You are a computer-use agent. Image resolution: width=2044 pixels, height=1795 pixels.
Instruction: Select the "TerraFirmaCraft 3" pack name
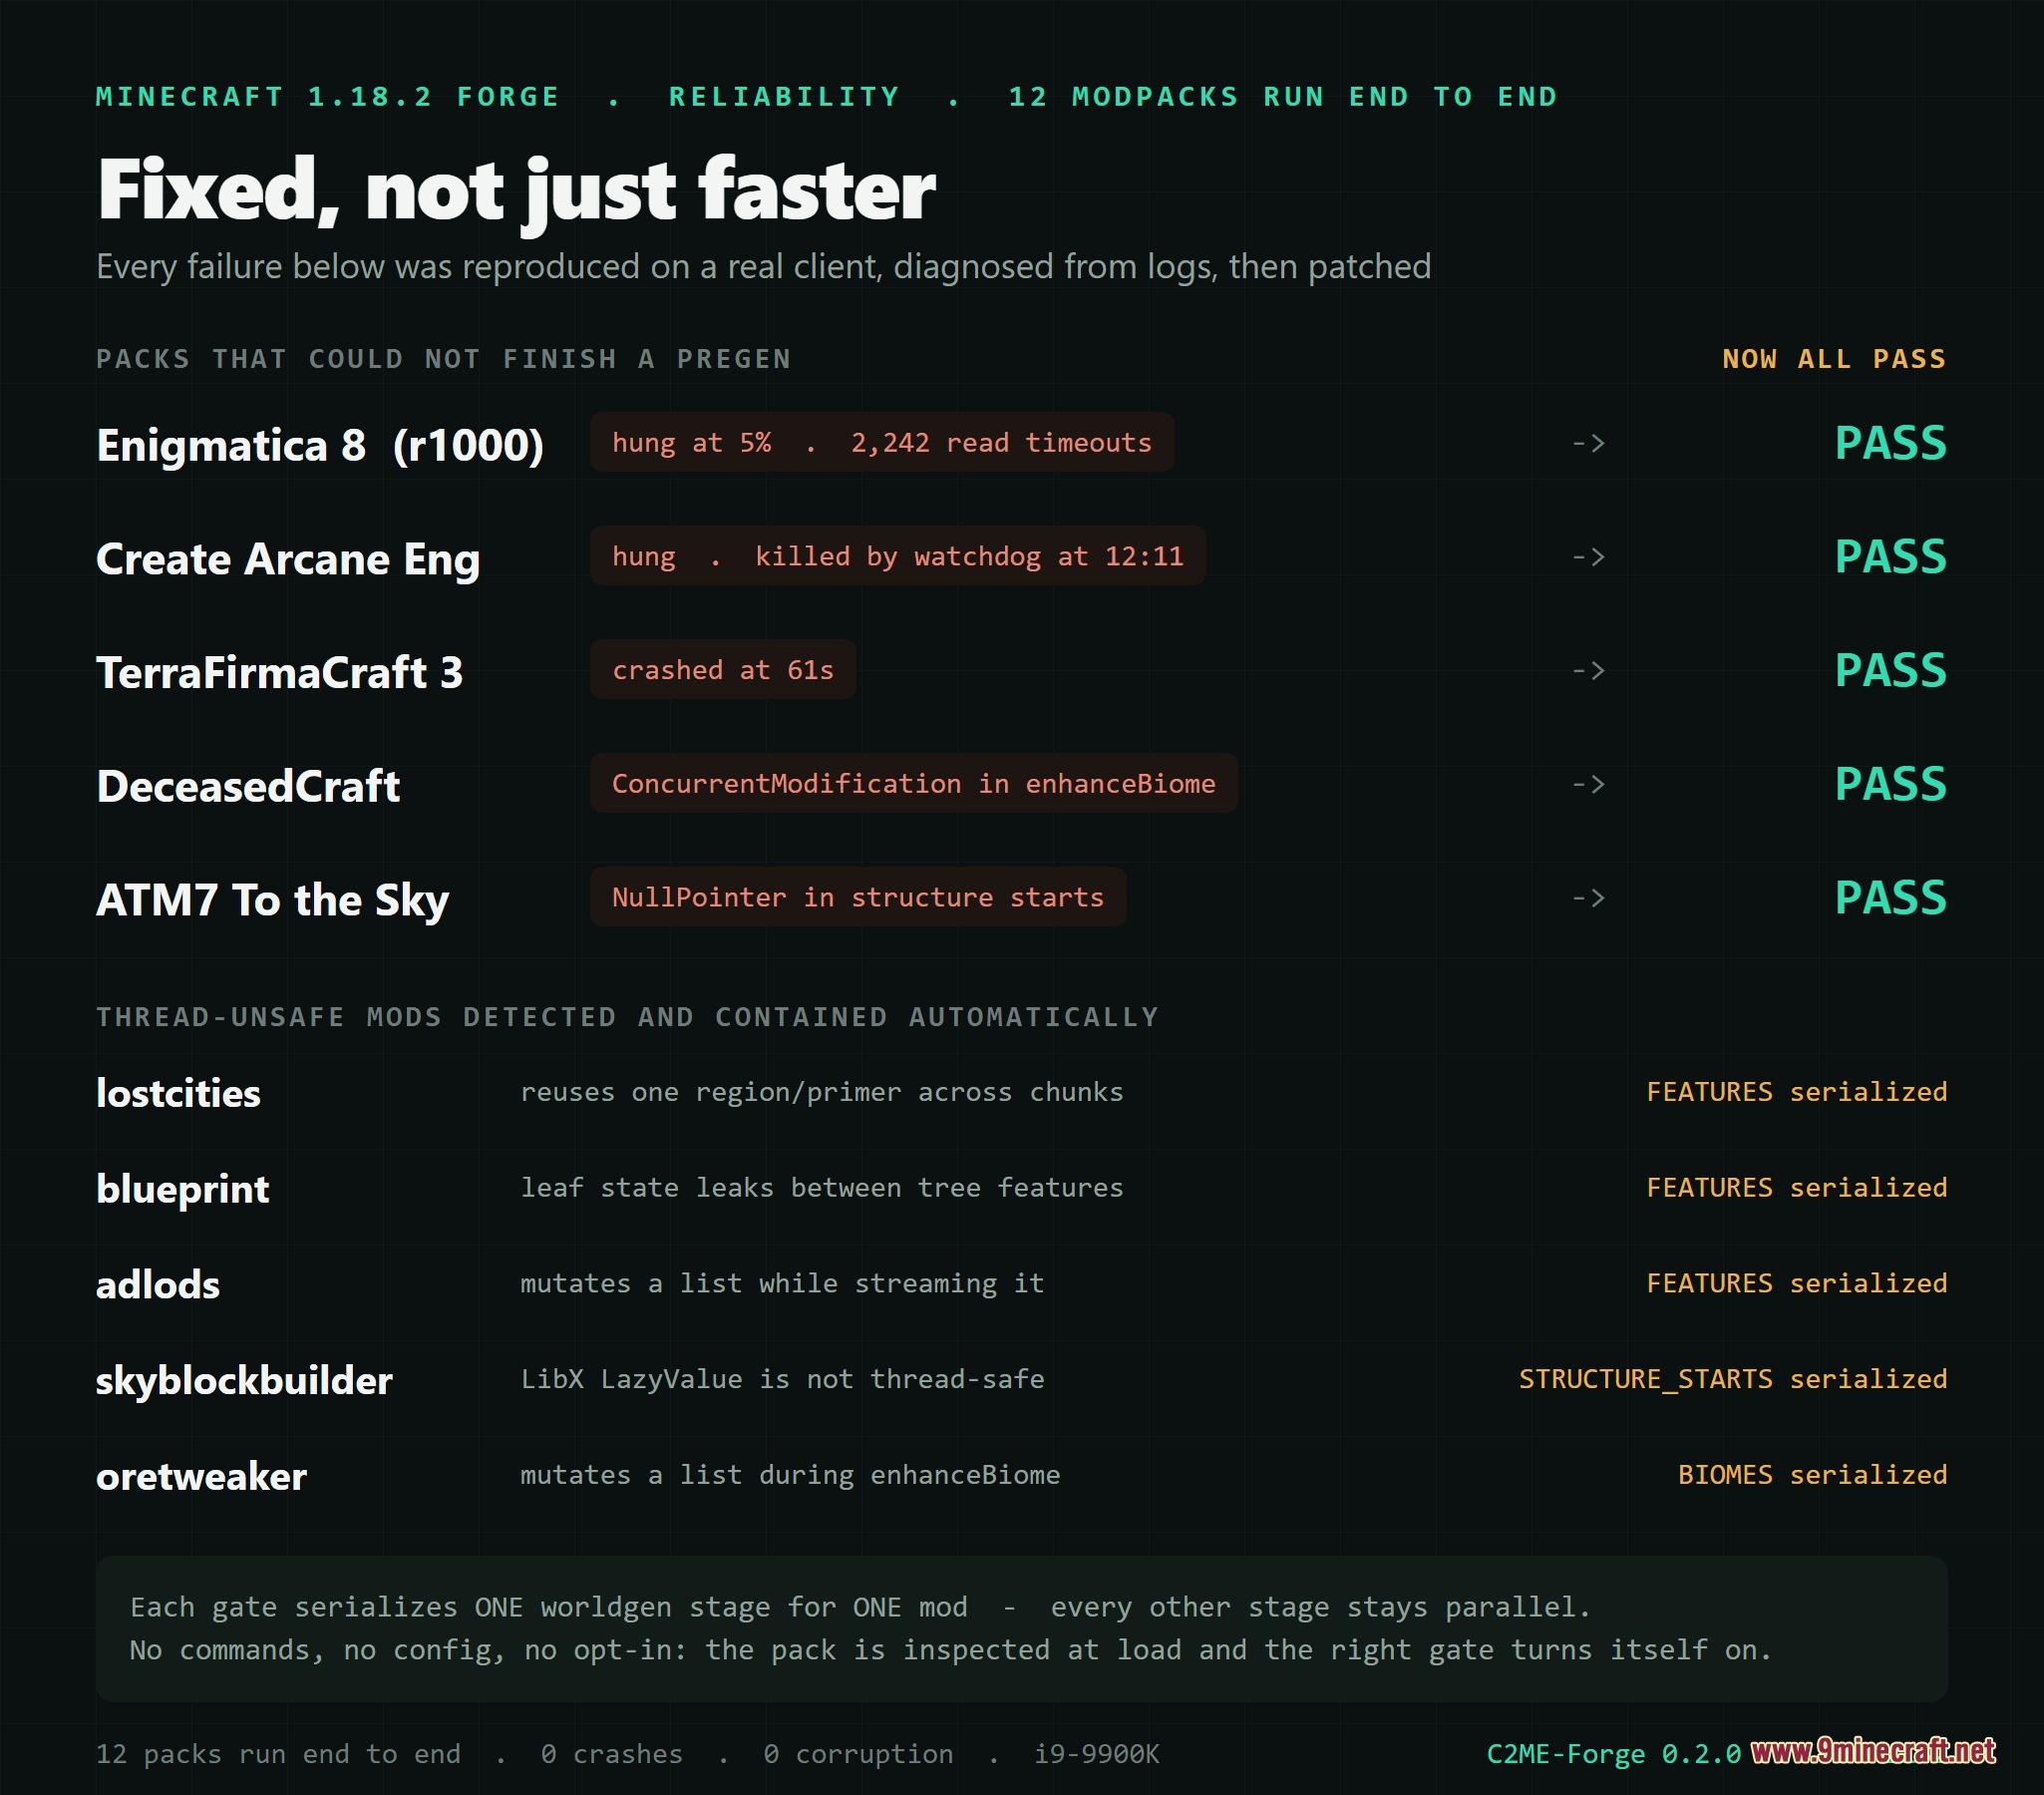(280, 673)
